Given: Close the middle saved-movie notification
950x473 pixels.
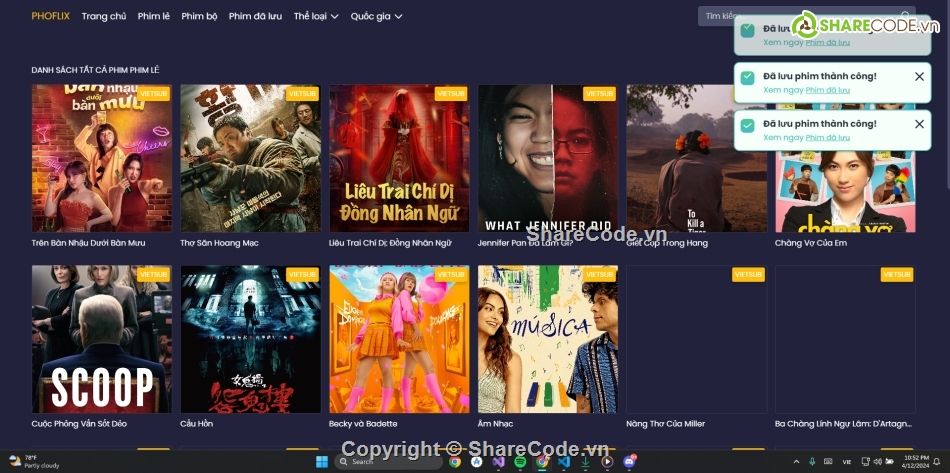Looking at the screenshot, I should (919, 76).
